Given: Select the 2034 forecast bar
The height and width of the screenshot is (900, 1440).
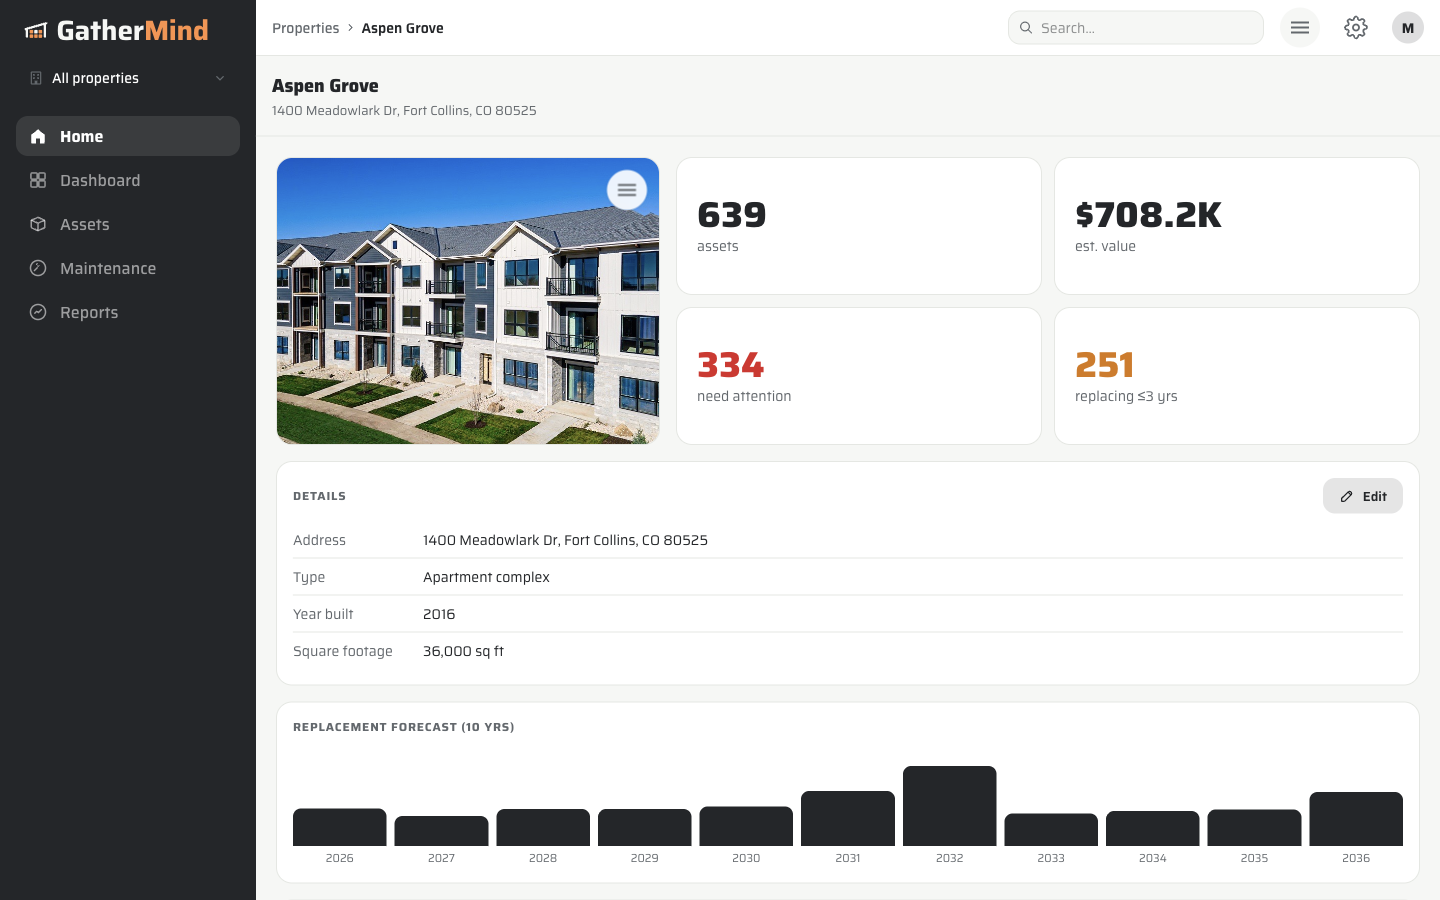Looking at the screenshot, I should (1153, 828).
